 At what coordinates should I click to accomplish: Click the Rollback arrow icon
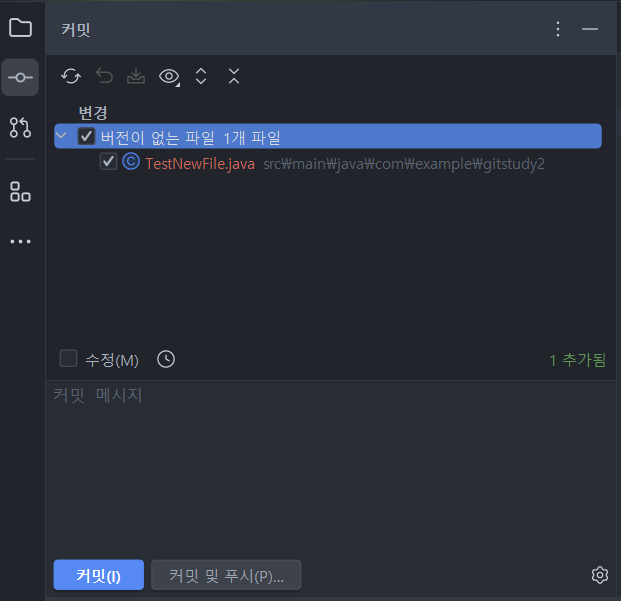tap(104, 76)
